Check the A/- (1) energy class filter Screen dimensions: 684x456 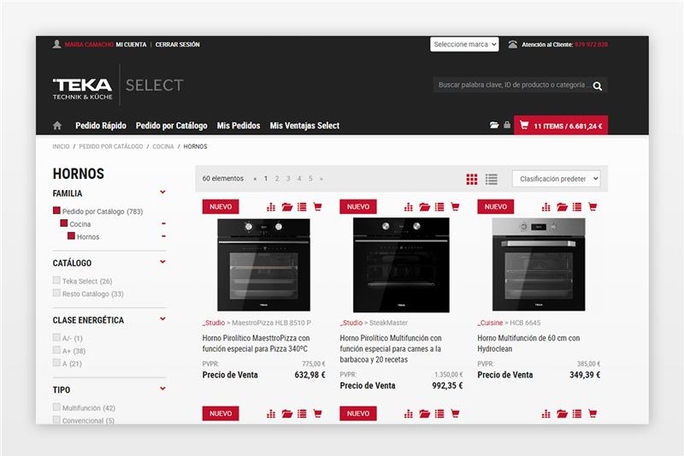[x=56, y=337]
